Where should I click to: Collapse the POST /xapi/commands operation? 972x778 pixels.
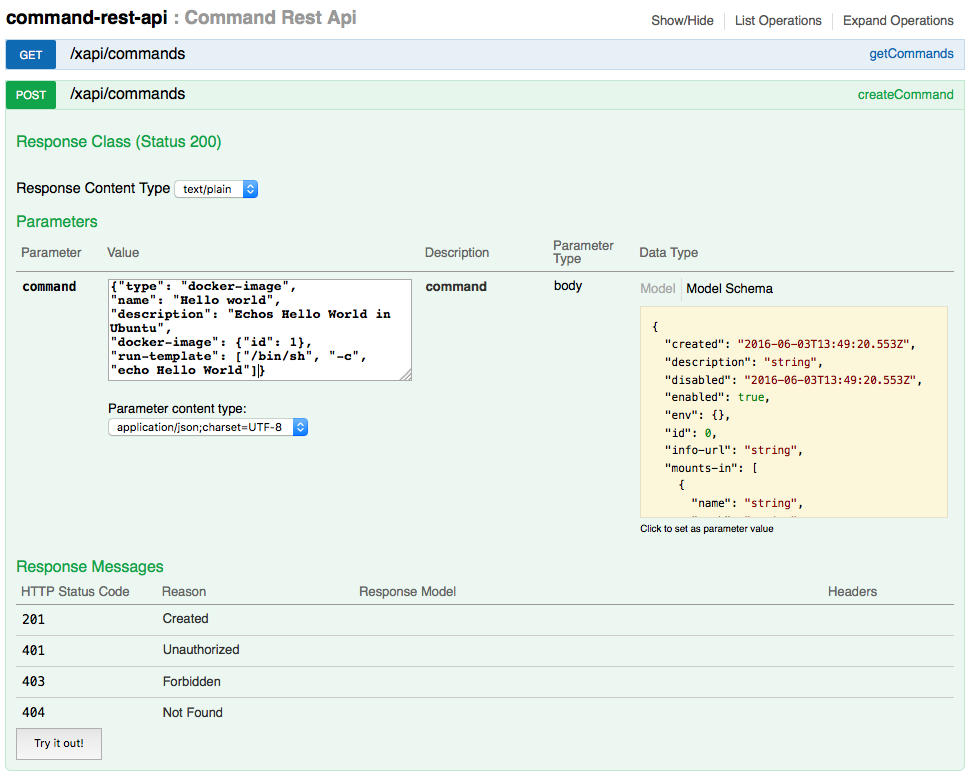pyautogui.click(x=127, y=94)
